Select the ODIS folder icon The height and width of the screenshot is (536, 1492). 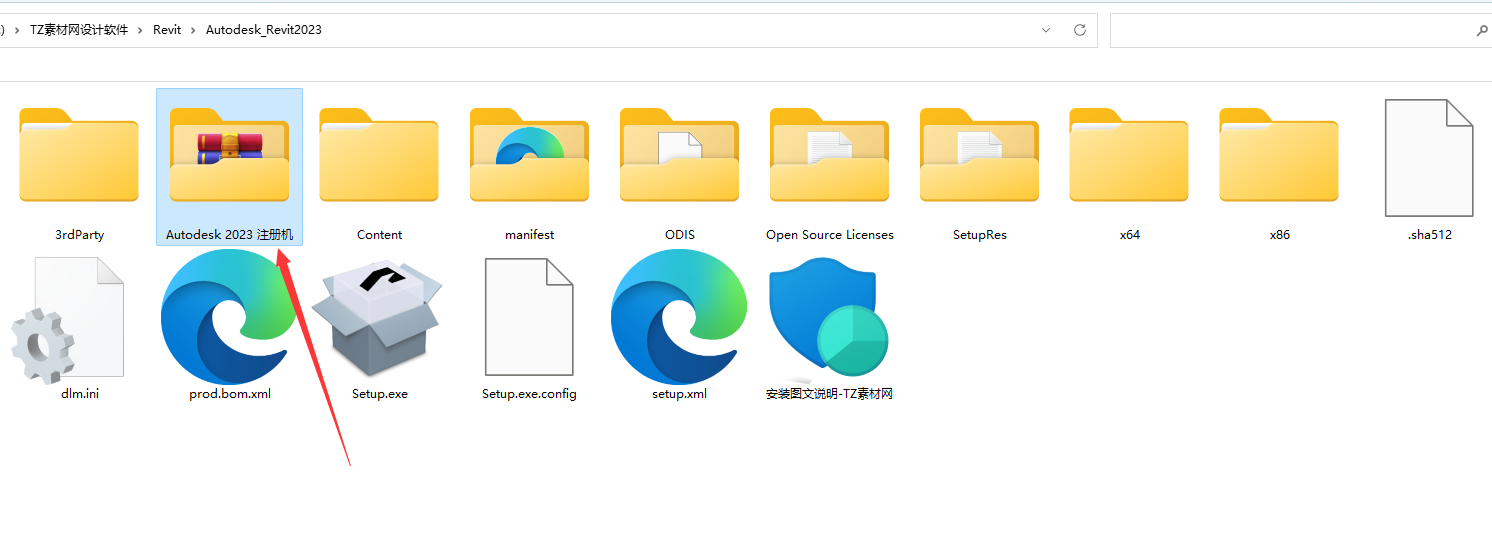(x=679, y=155)
